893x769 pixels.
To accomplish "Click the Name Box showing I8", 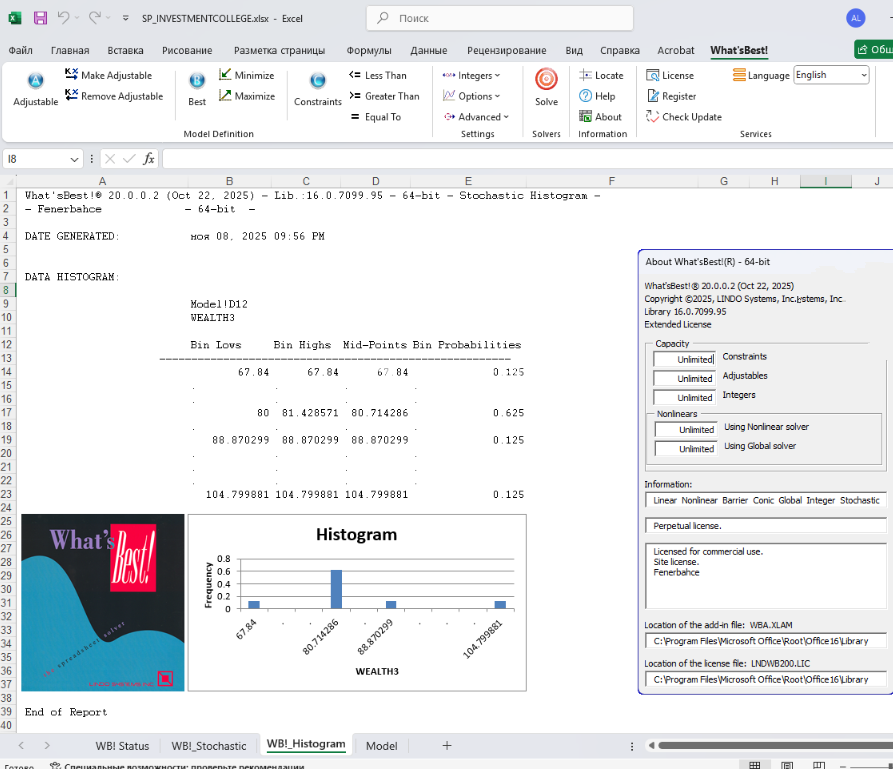I will click(37, 159).
